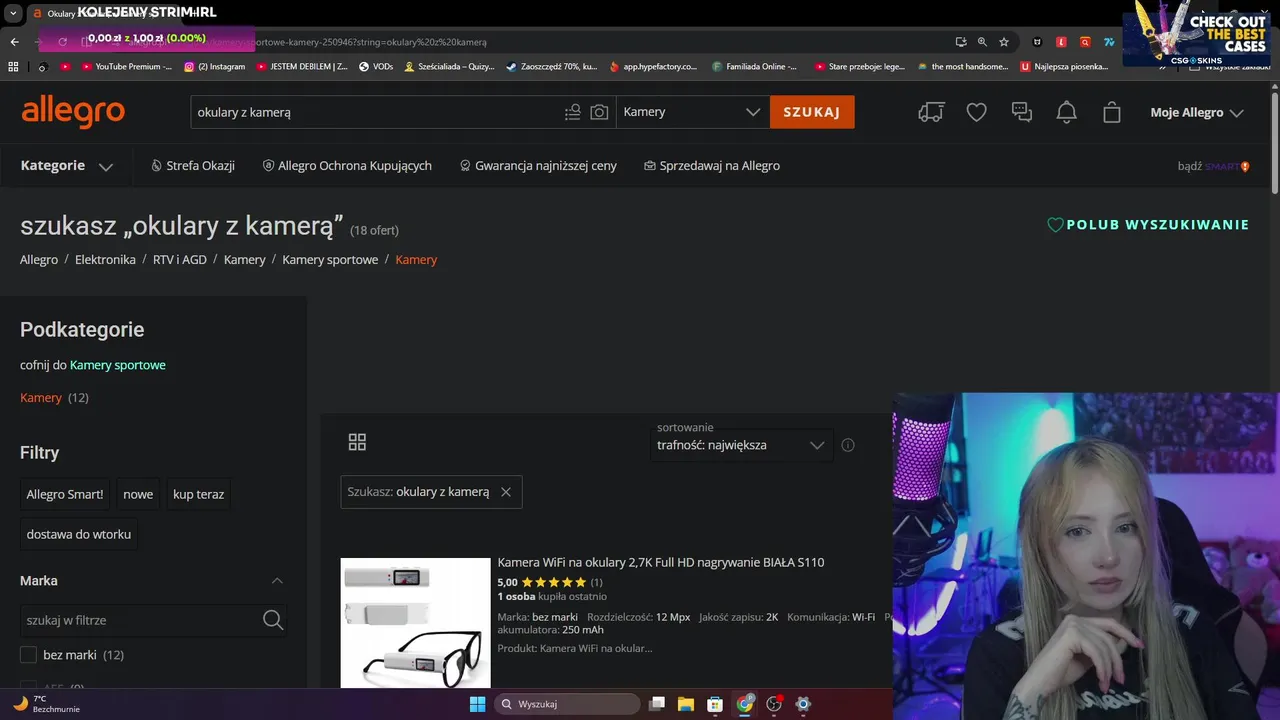
Task: Open the Settings gear on the taskbar
Action: click(803, 704)
